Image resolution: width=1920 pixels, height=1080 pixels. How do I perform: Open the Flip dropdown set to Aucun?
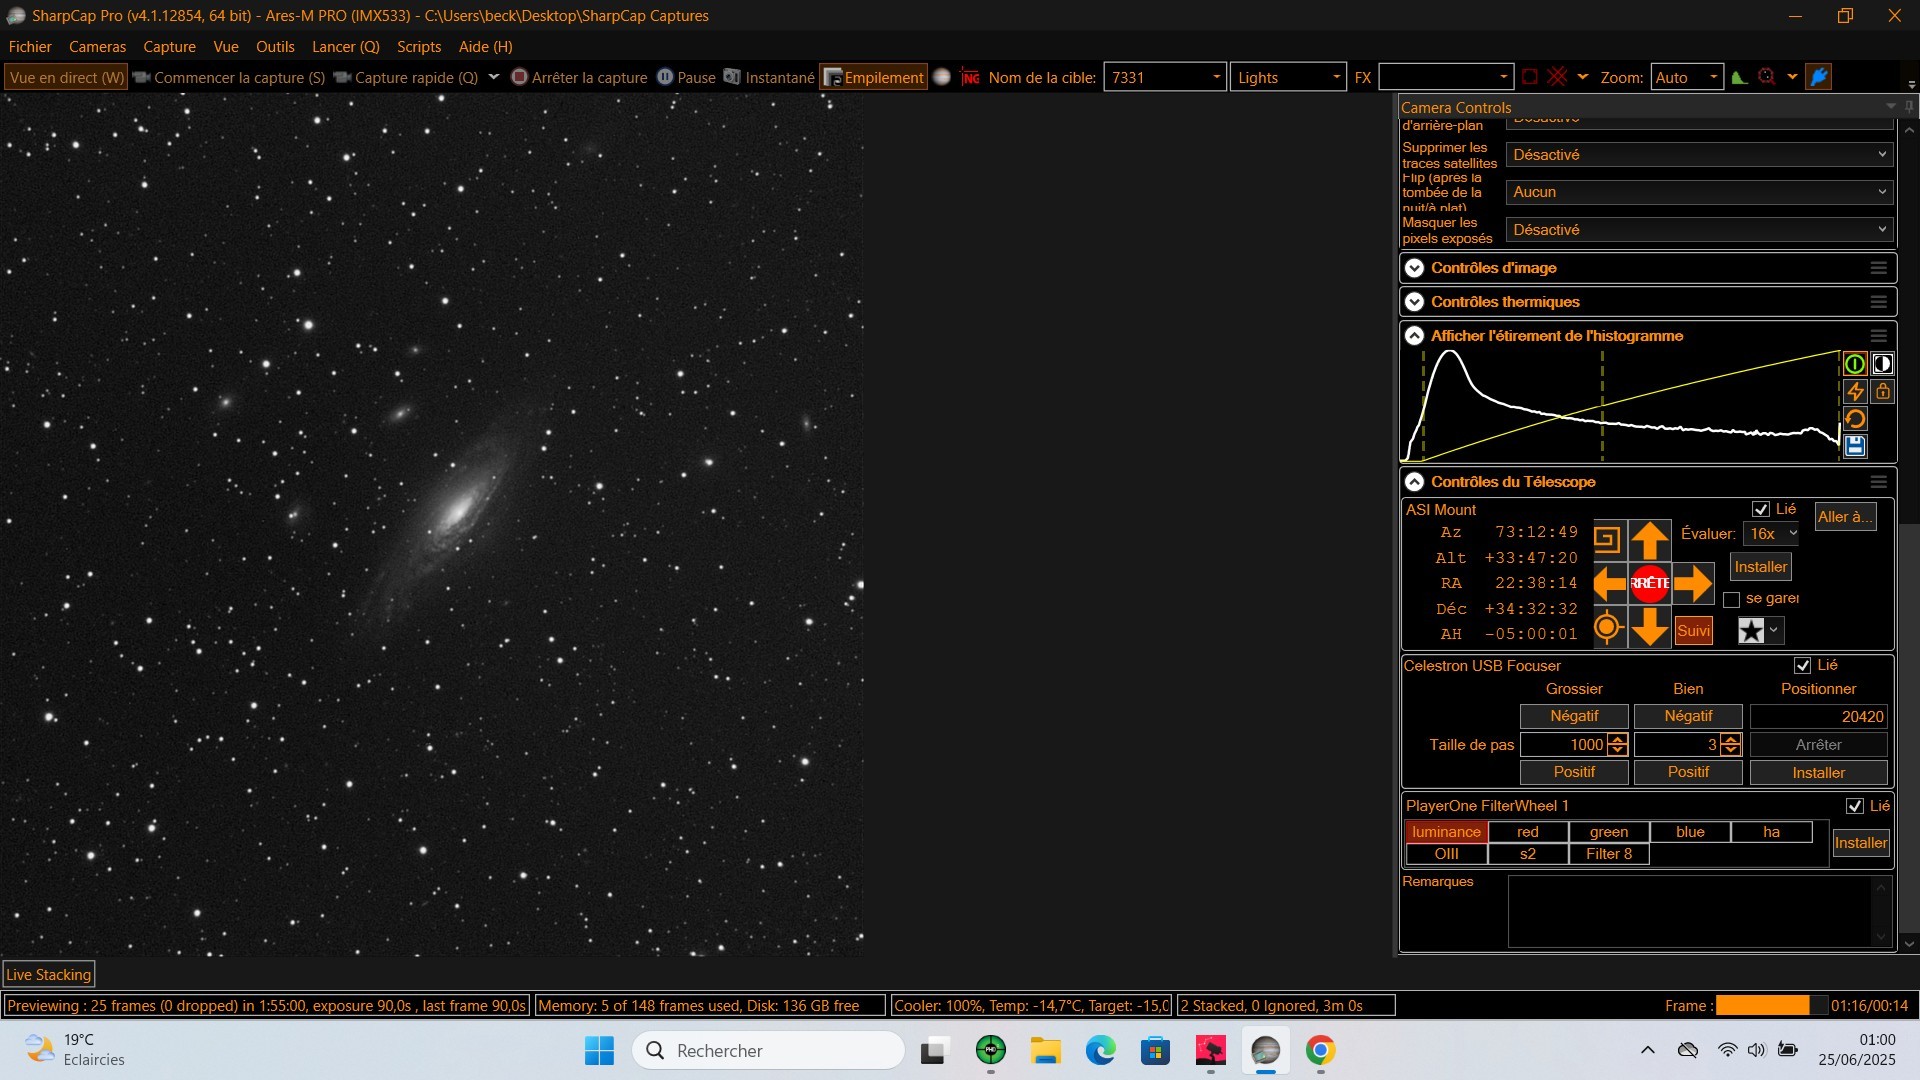[1700, 192]
